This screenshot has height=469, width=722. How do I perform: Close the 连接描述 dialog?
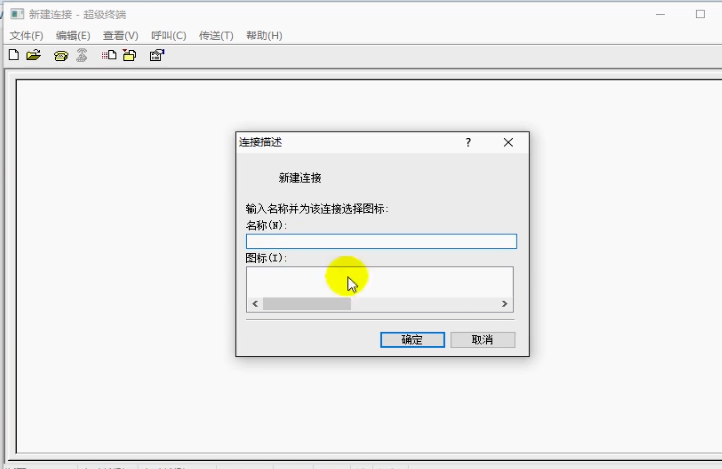pyautogui.click(x=508, y=142)
